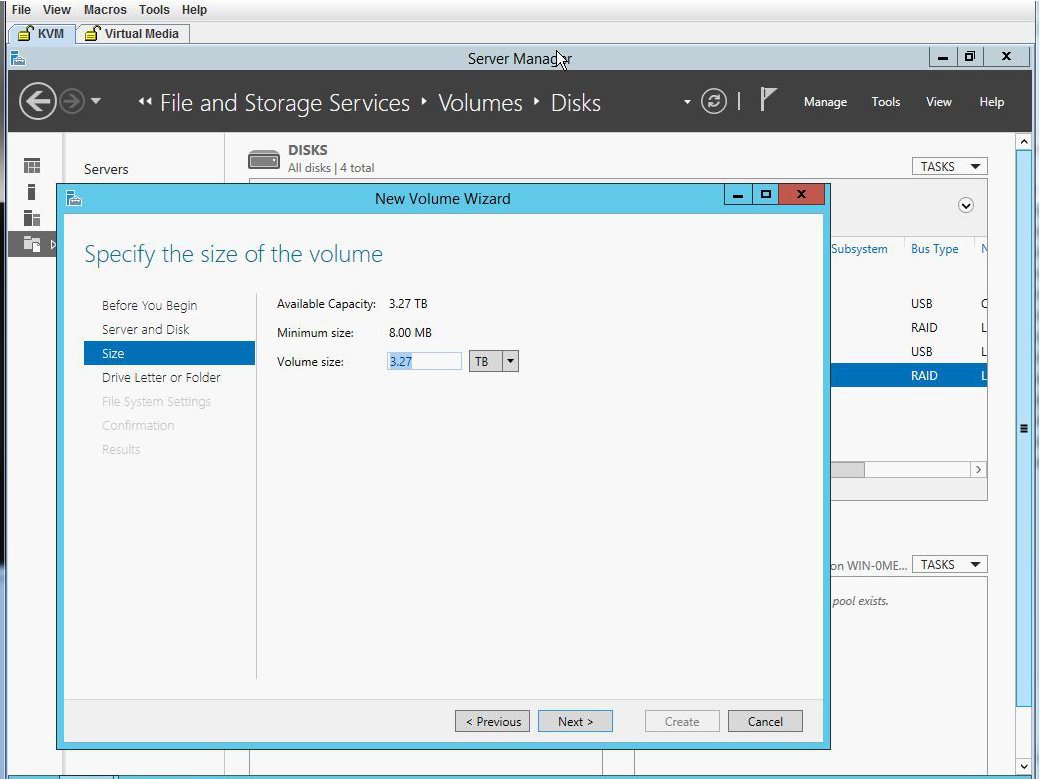Screen dimensions: 1040x779
Task: Sort by Subsystem column header
Action: coord(859,249)
